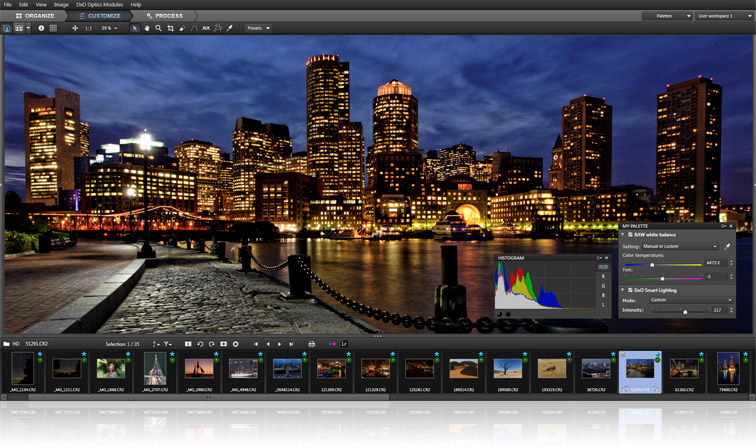Show image information icon in toolbar

pyautogui.click(x=41, y=28)
